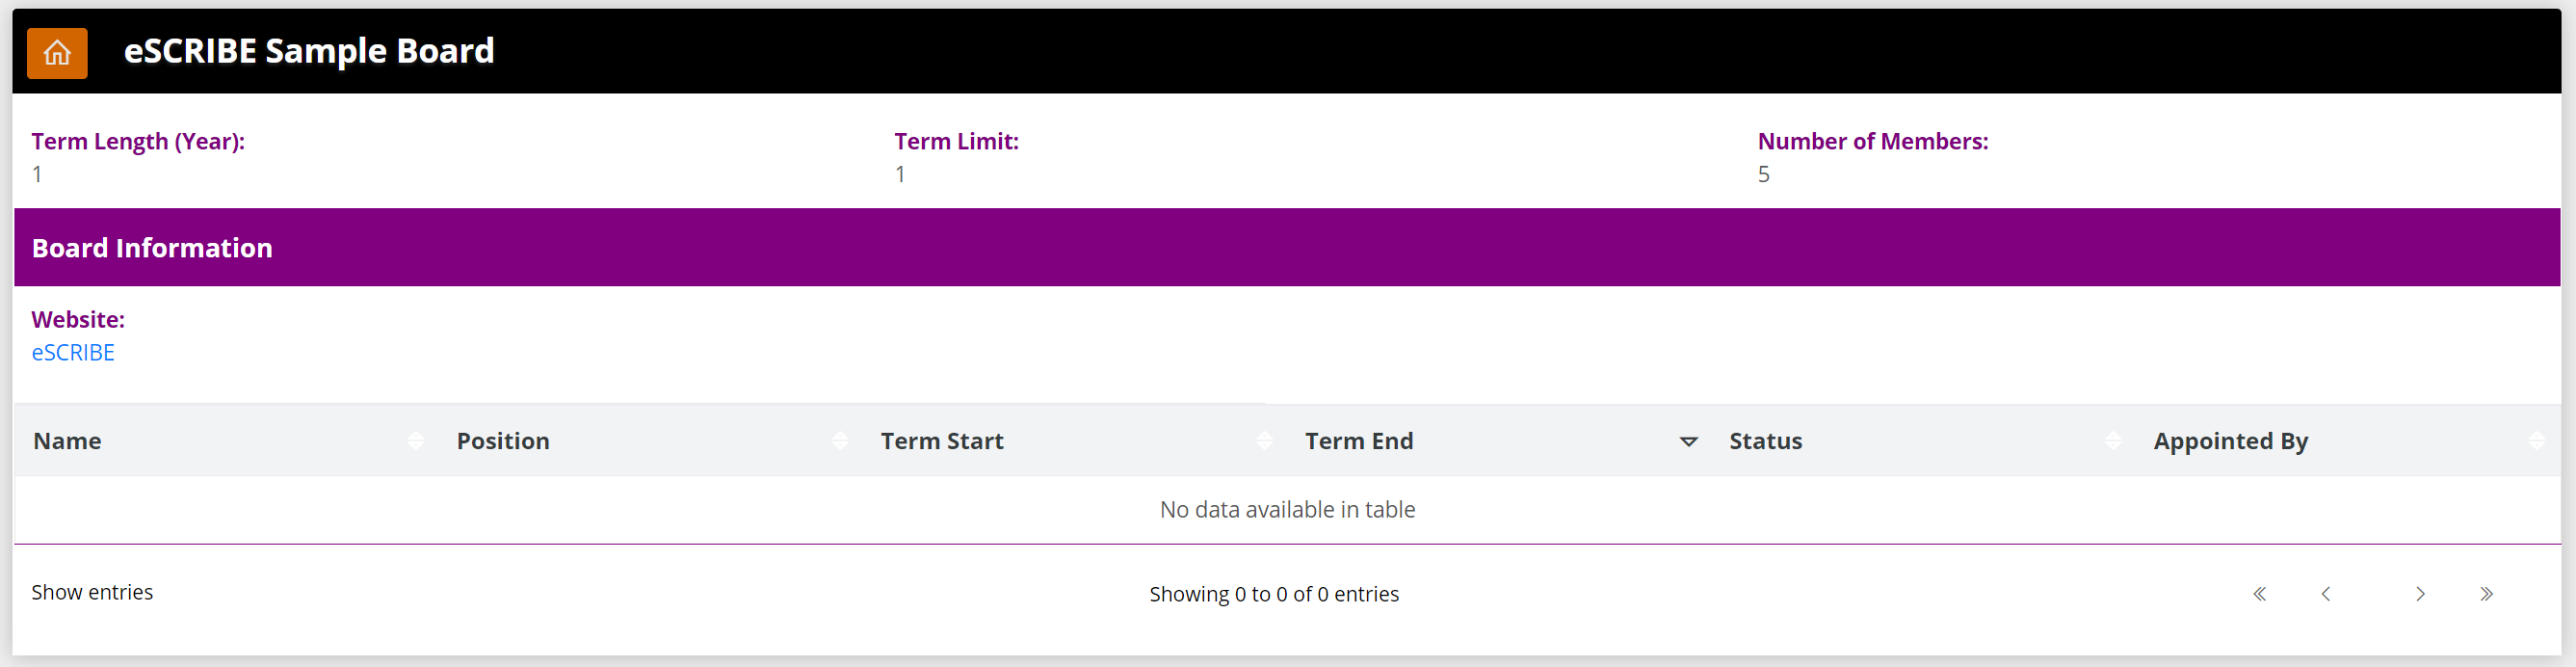The width and height of the screenshot is (2576, 667).
Task: Click the Appointed By column header
Action: 2231,441
